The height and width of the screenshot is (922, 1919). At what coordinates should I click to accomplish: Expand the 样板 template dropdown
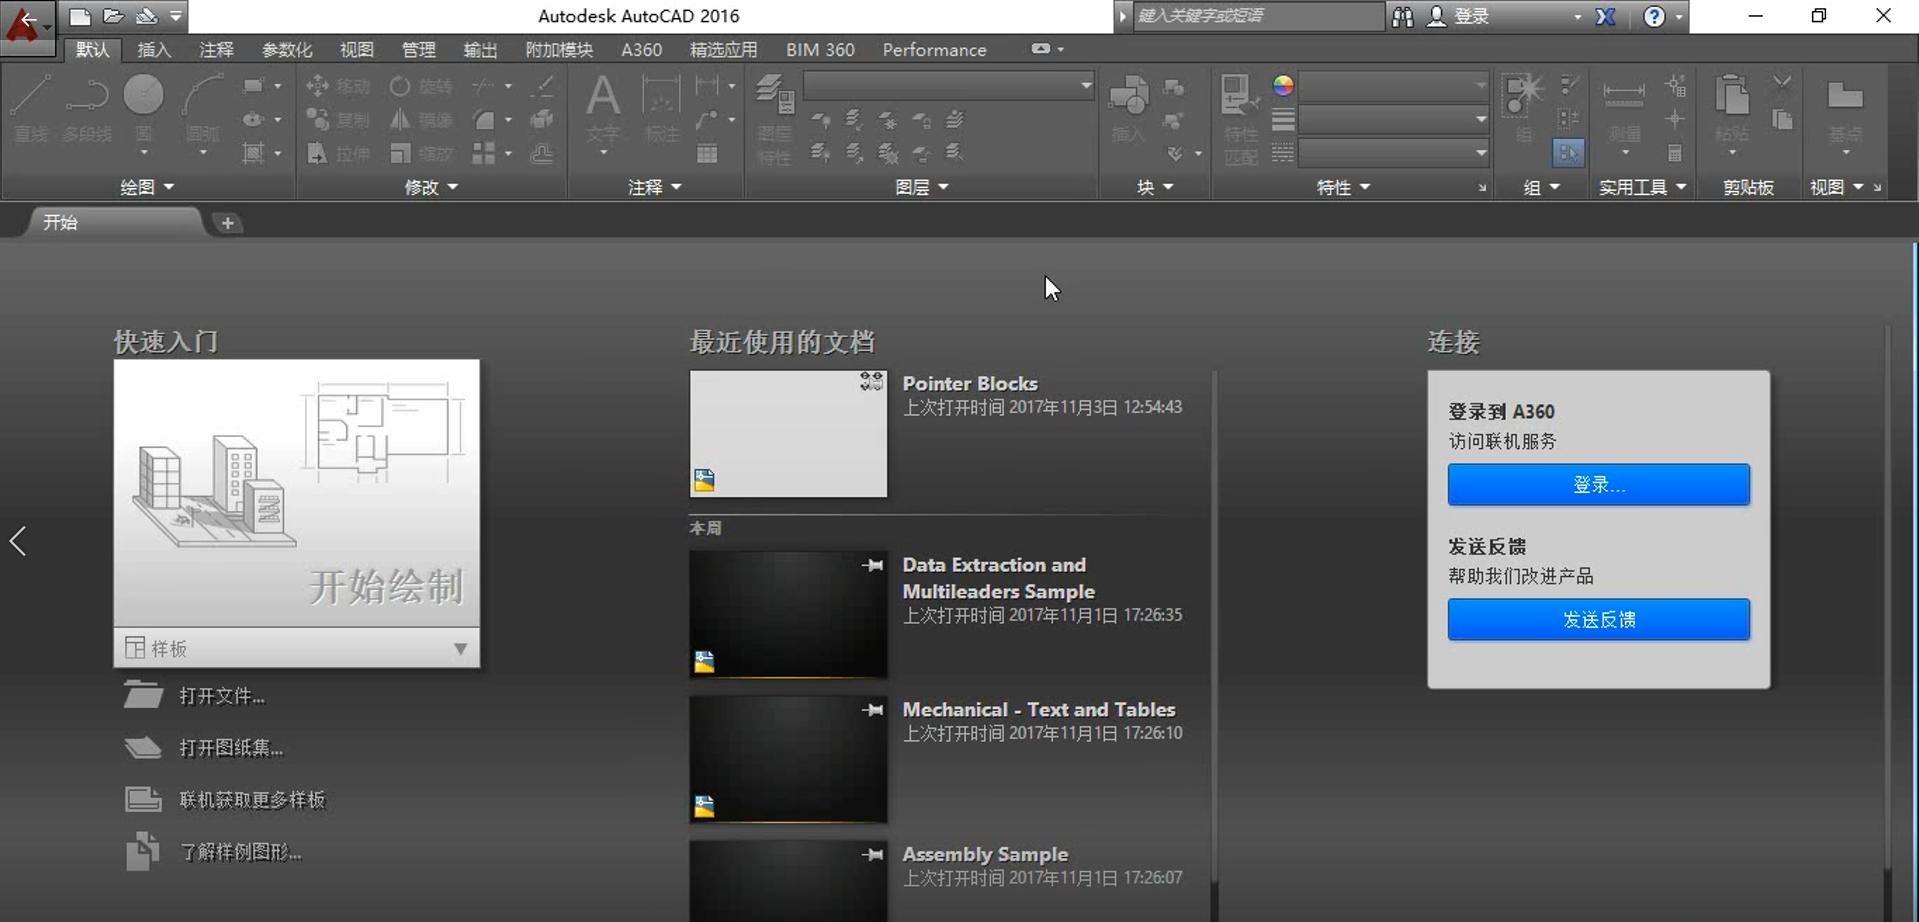tap(459, 648)
